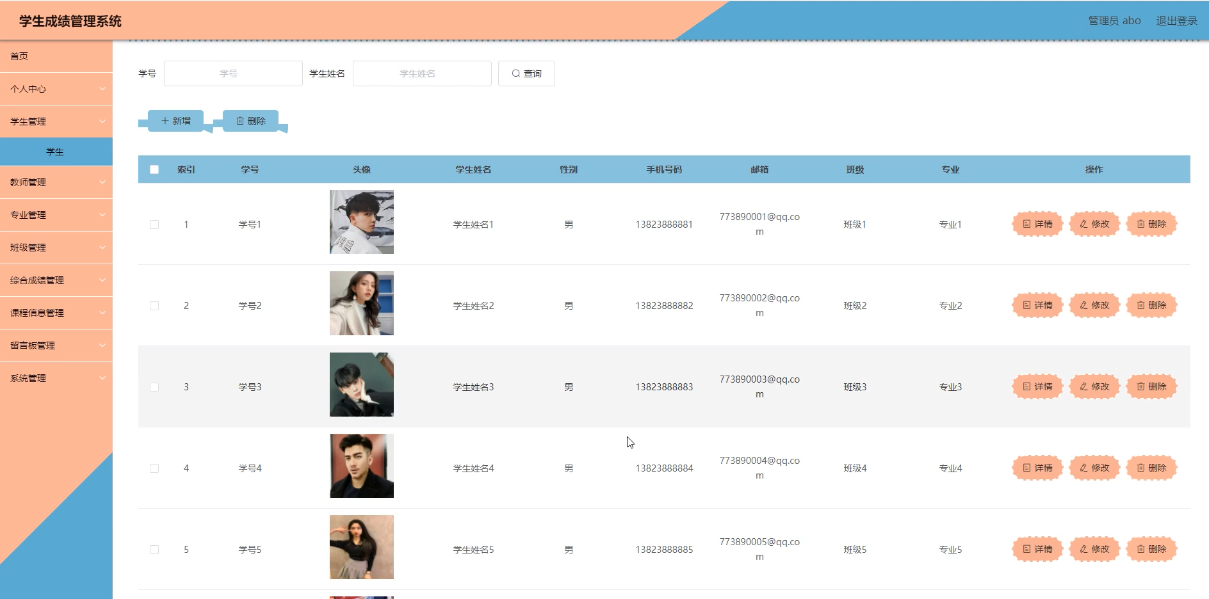Open avatar photo of 学生姓名2
Screen dimensions: 1209x599
pyautogui.click(x=362, y=303)
